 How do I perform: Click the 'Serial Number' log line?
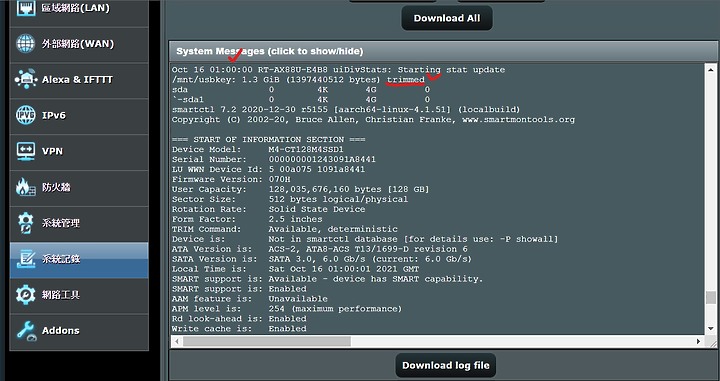point(274,159)
